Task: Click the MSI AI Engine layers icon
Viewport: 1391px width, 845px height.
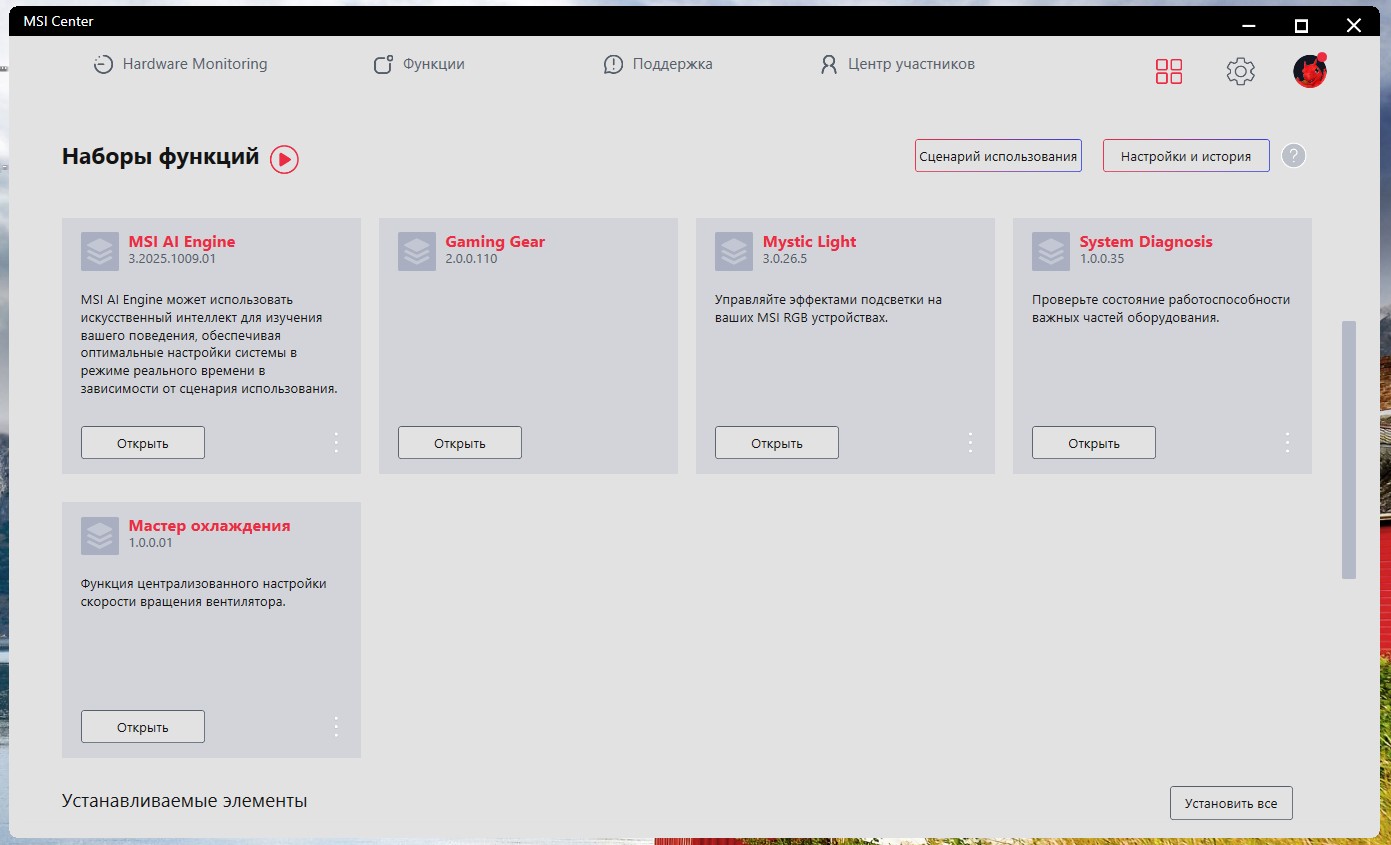Action: 100,252
